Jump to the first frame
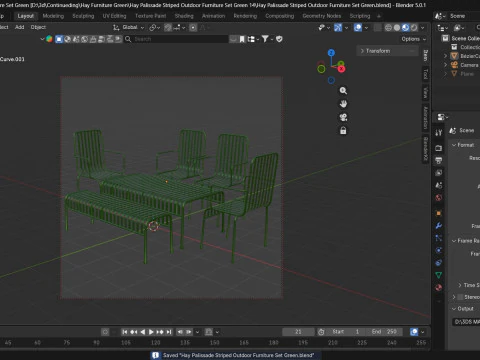This screenshot has width=480, height=360. [125, 332]
